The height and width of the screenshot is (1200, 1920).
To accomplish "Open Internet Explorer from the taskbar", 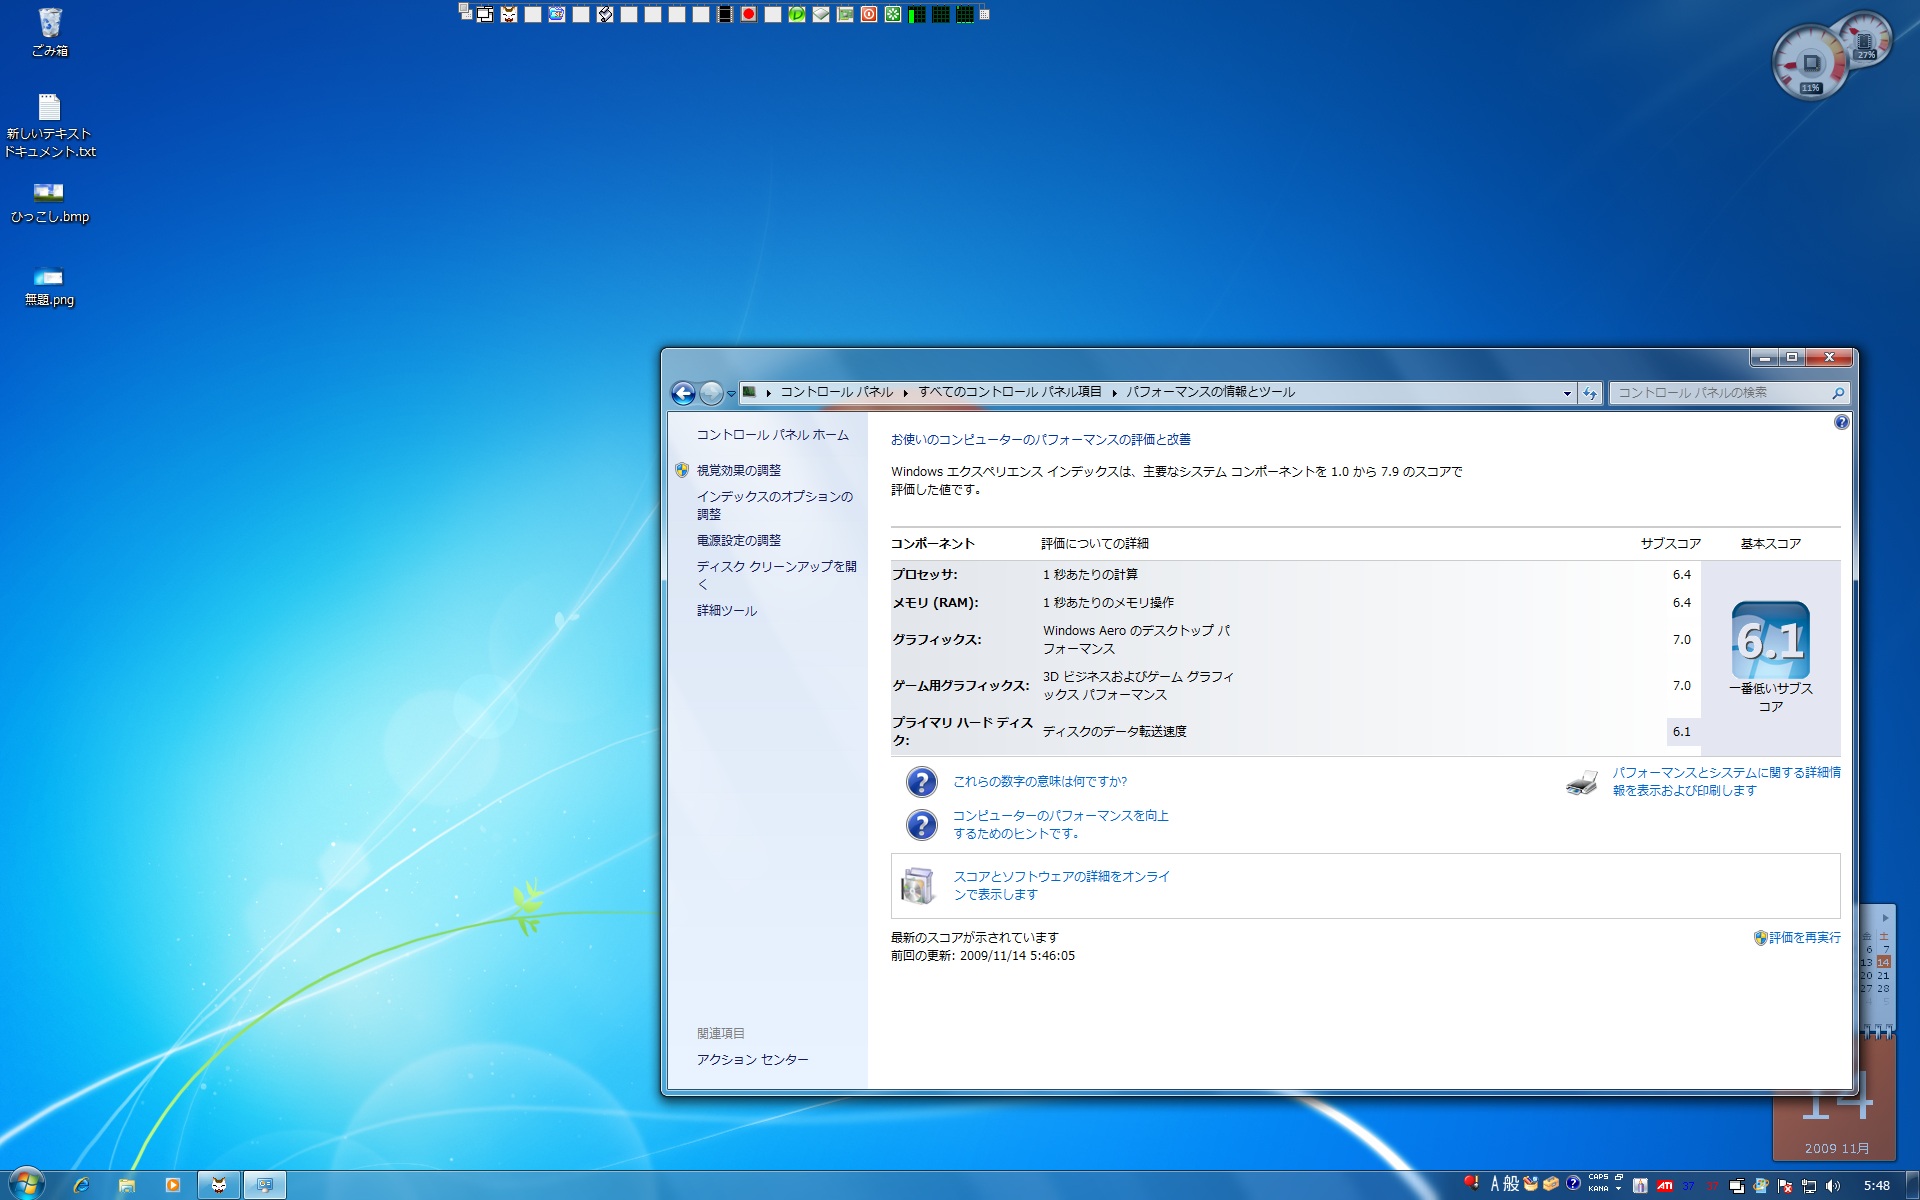I will pyautogui.click(x=81, y=1185).
